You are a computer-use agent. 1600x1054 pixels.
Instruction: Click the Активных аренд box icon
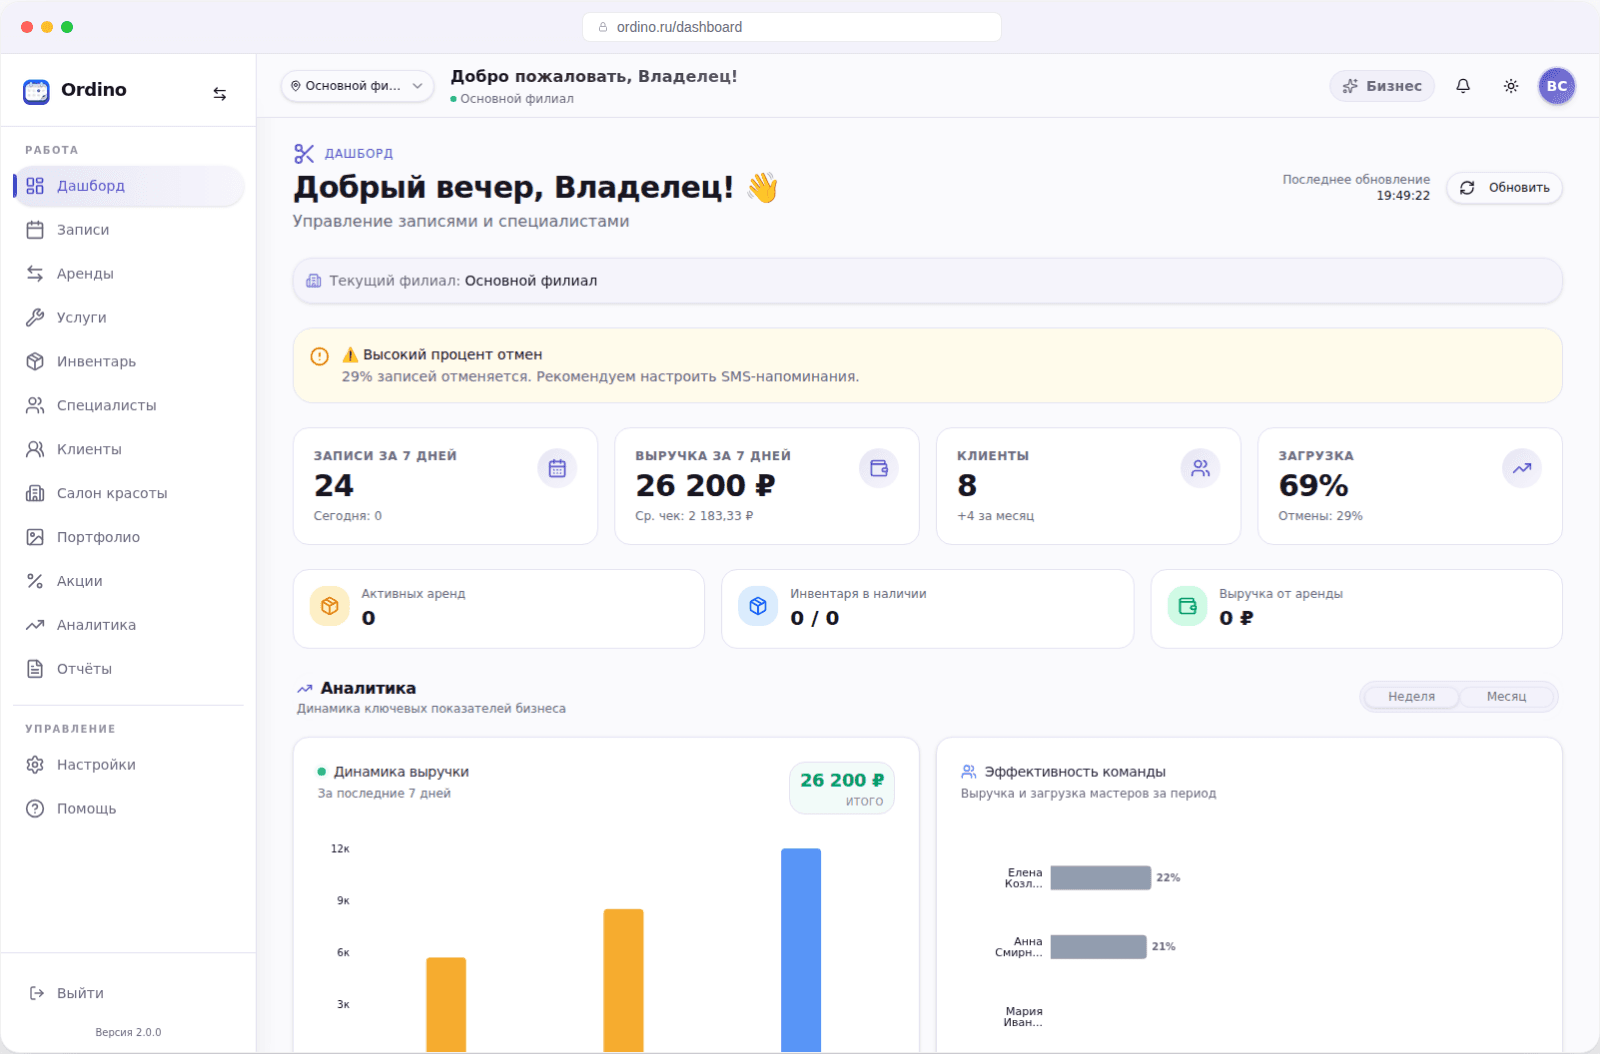tap(329, 606)
